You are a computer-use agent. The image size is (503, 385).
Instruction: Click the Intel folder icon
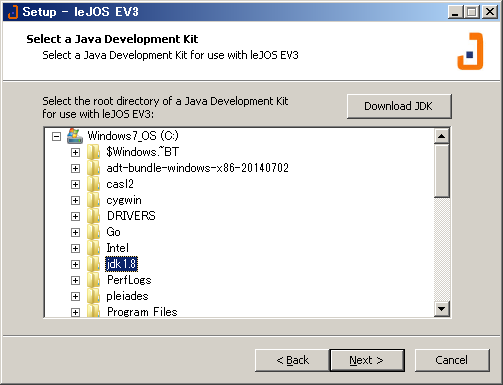coord(93,248)
